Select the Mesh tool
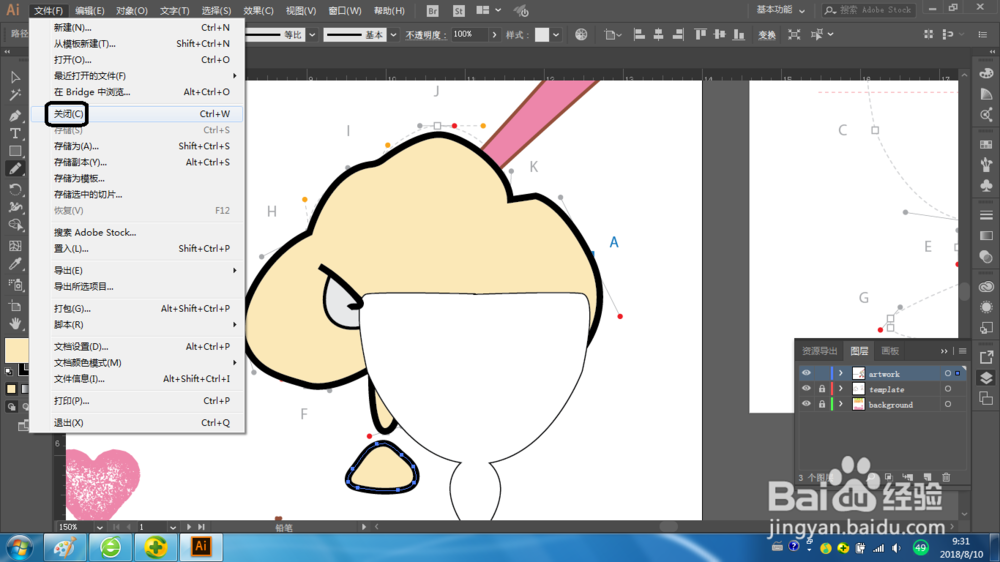 tap(15, 246)
